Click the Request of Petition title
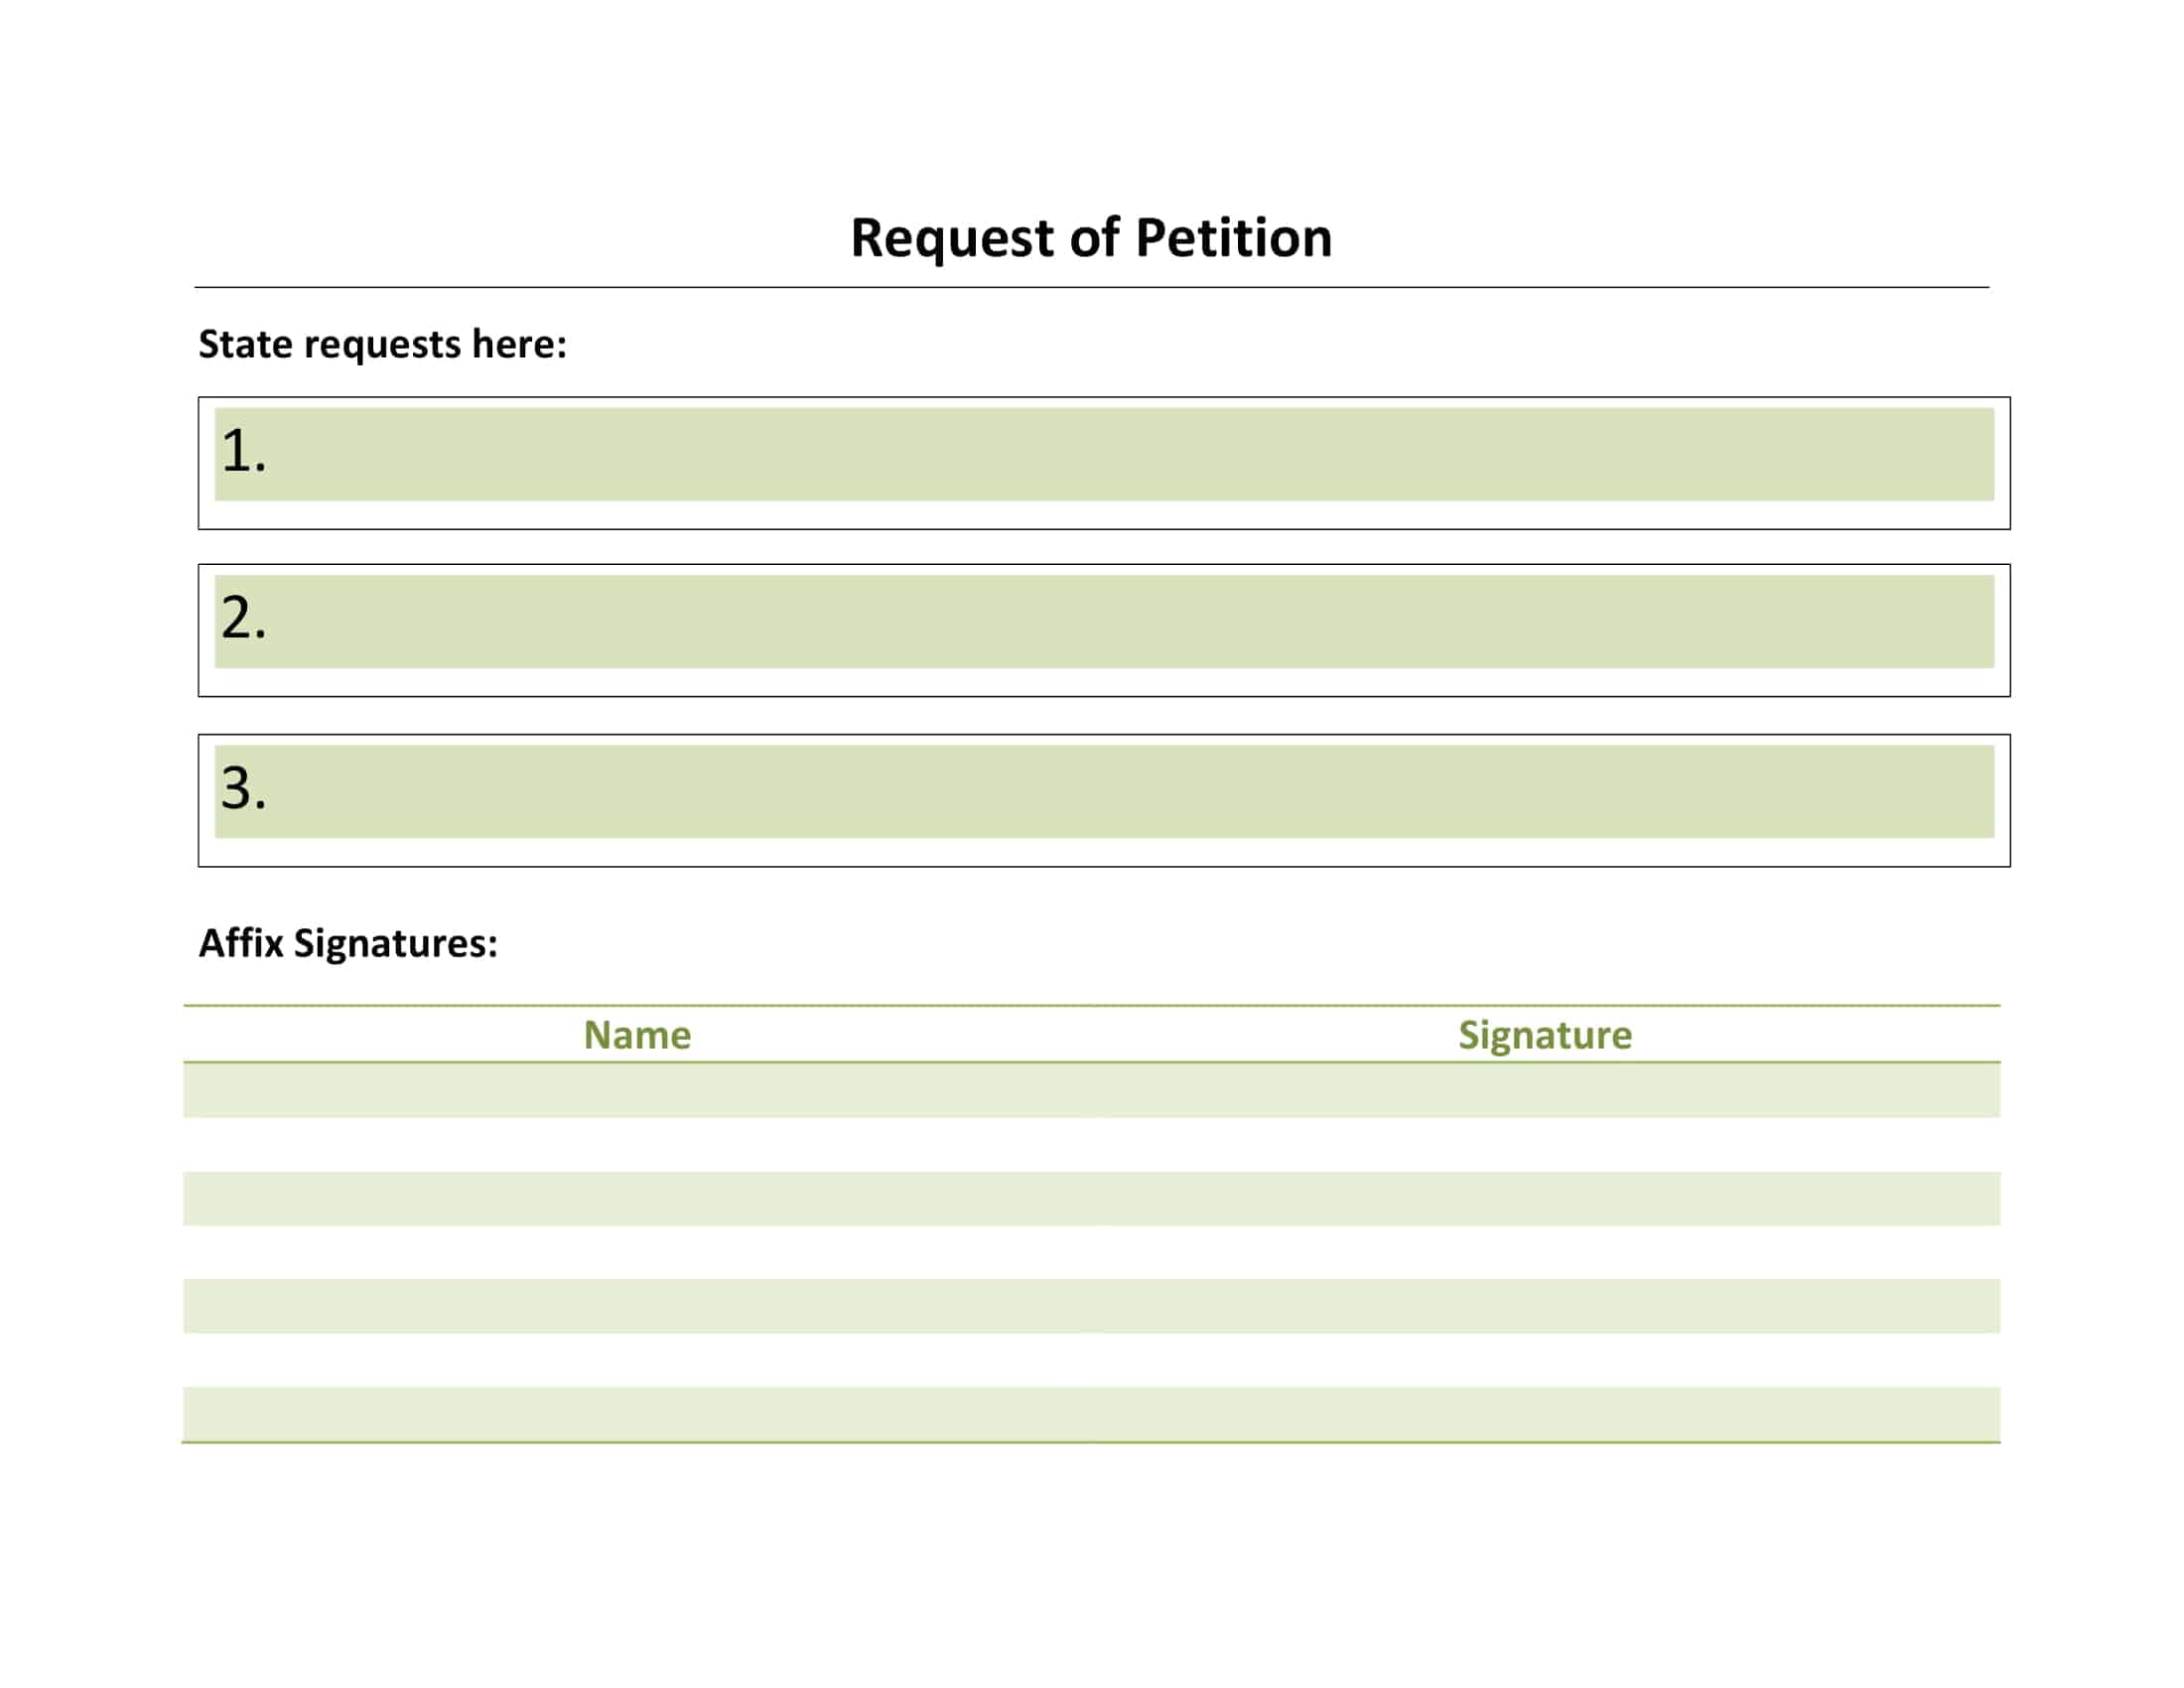The image size is (2184, 1688). click(1091, 238)
